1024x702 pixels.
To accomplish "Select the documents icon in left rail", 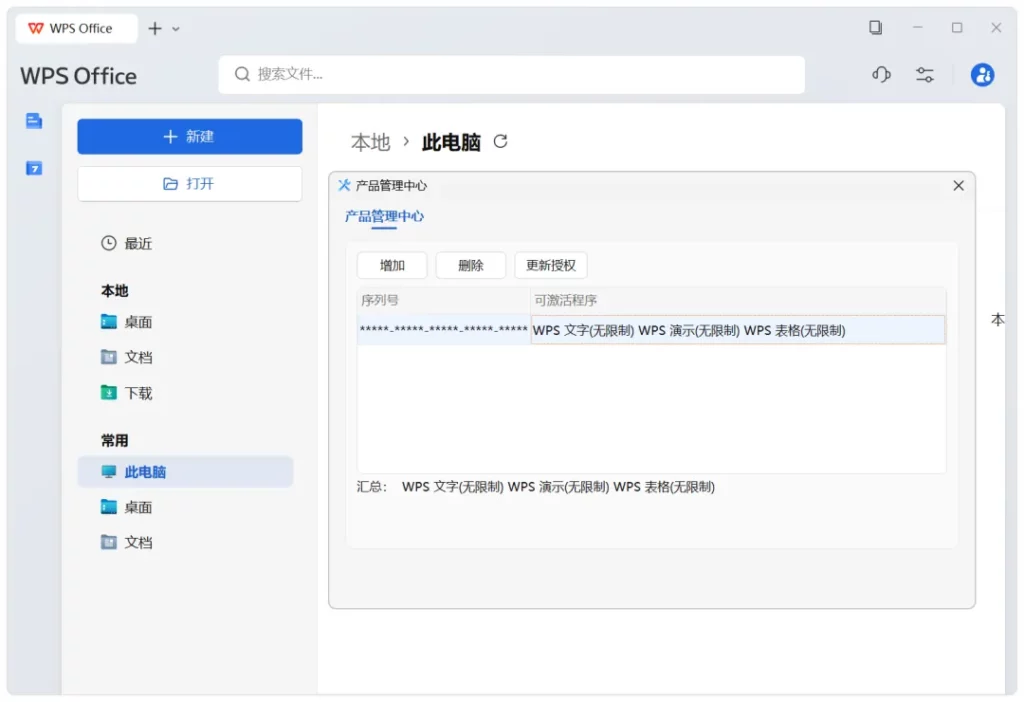I will (34, 121).
